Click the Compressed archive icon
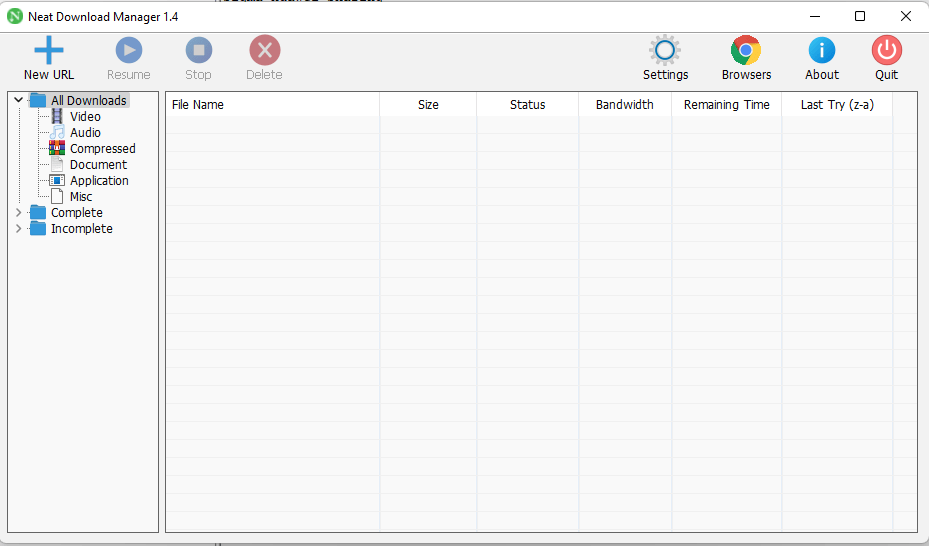 coord(57,148)
